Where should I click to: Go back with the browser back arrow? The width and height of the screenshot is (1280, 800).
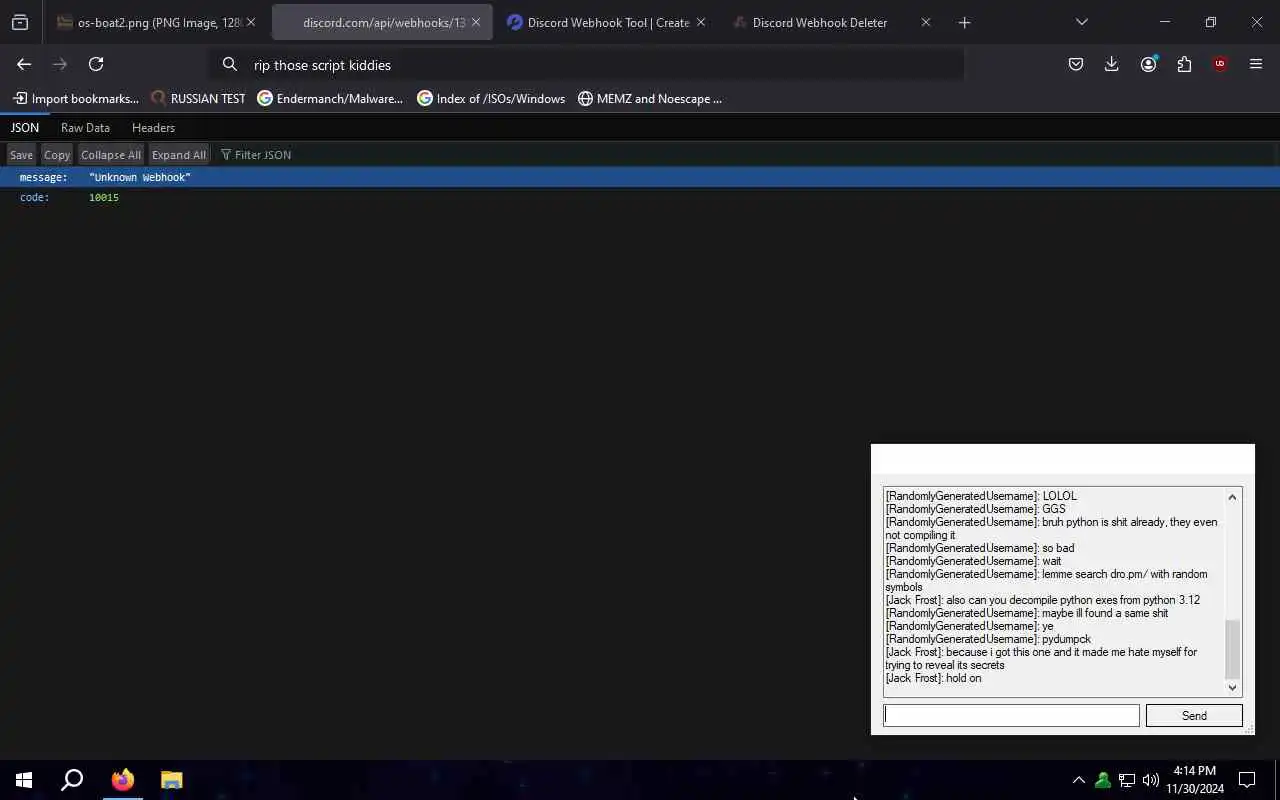(x=24, y=64)
